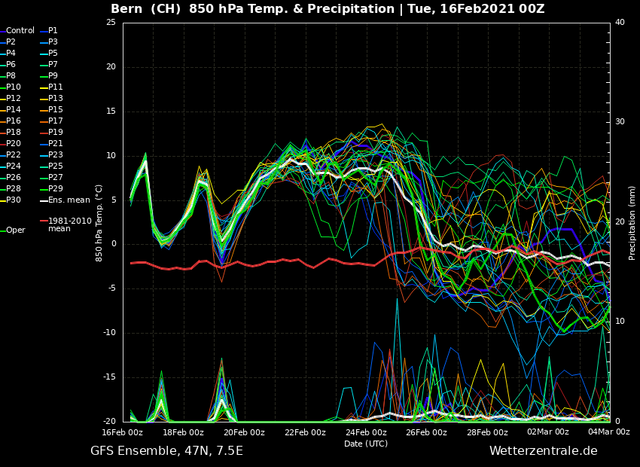Click the '-15' temperature axis tick
This screenshot has width=640, height=467.
coord(110,377)
